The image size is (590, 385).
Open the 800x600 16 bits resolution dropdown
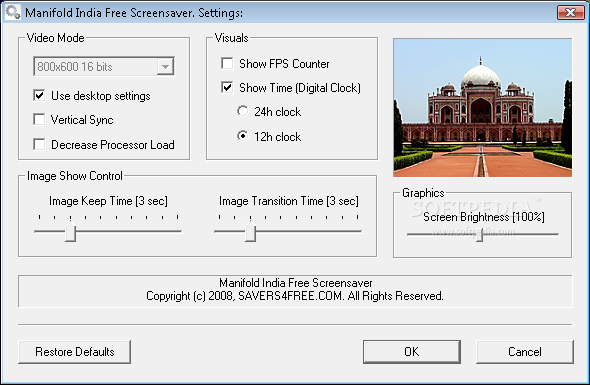pos(165,67)
